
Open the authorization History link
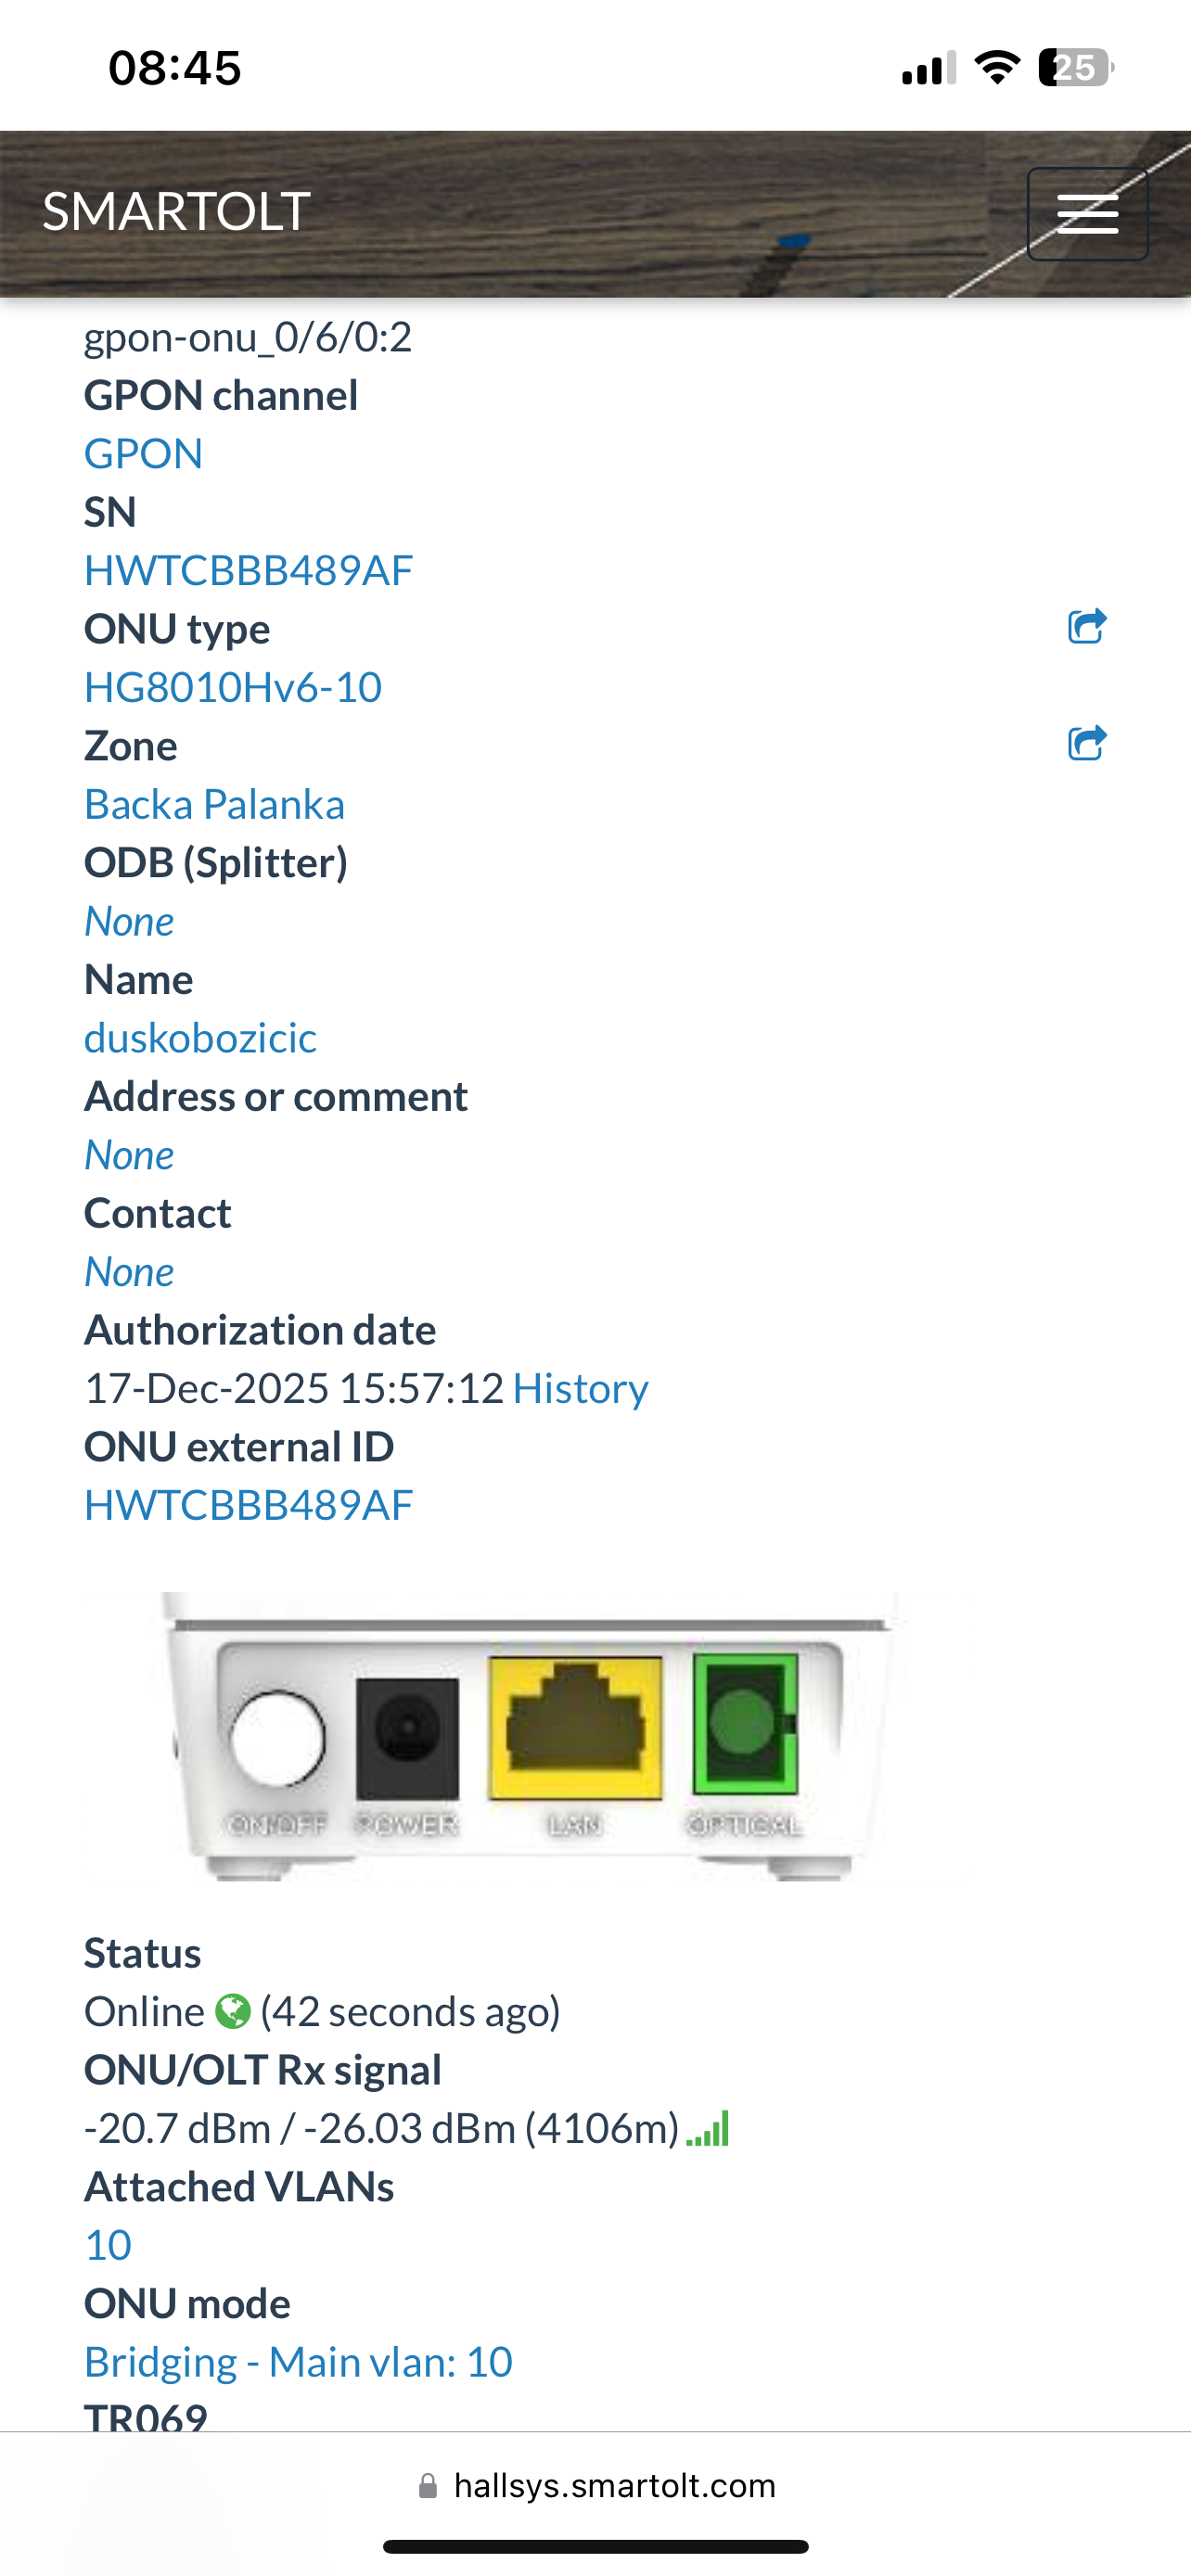580,1389
